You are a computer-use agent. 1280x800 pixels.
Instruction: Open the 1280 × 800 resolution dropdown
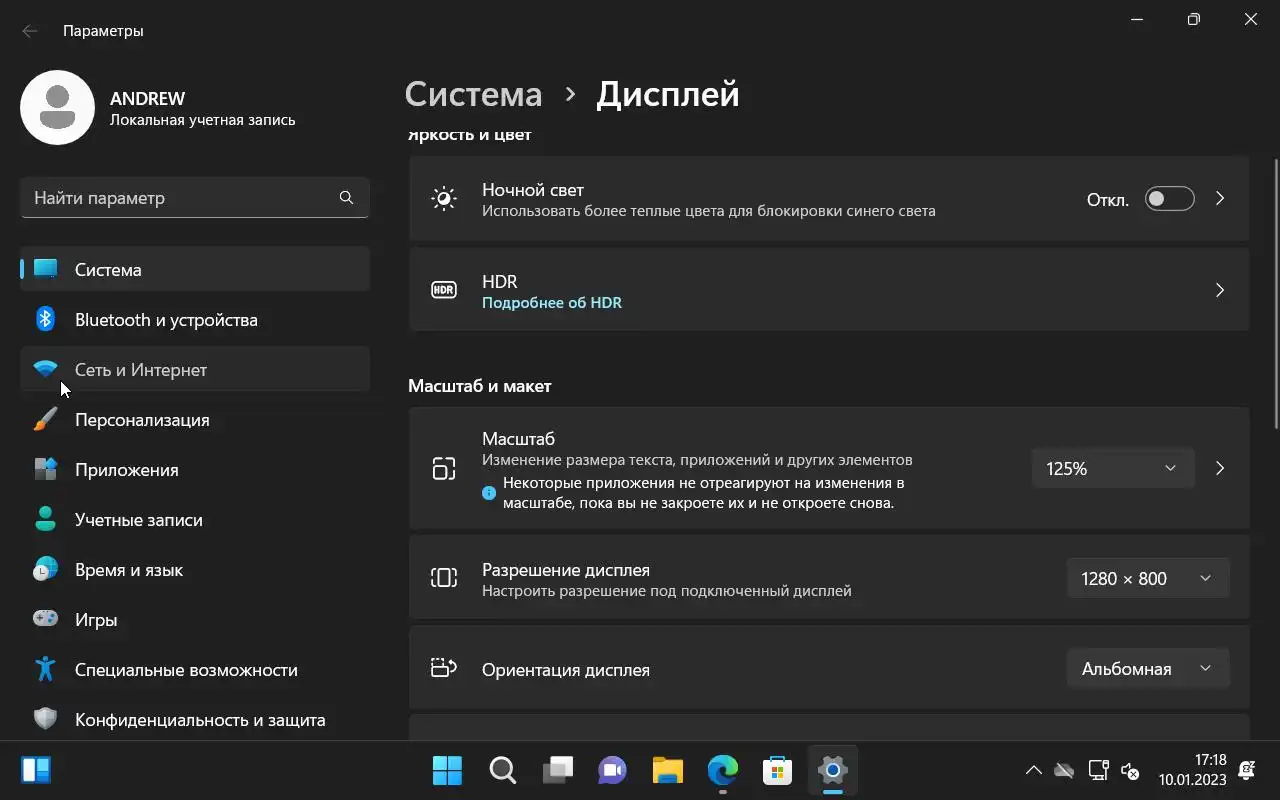click(1148, 578)
